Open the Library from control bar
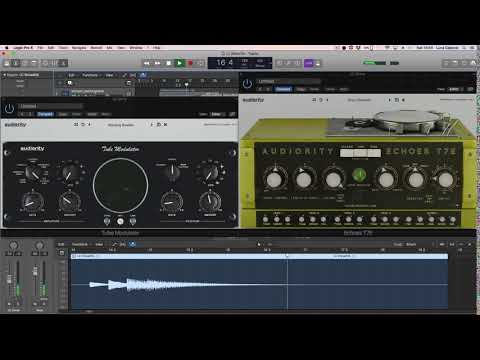 click(x=7, y=63)
